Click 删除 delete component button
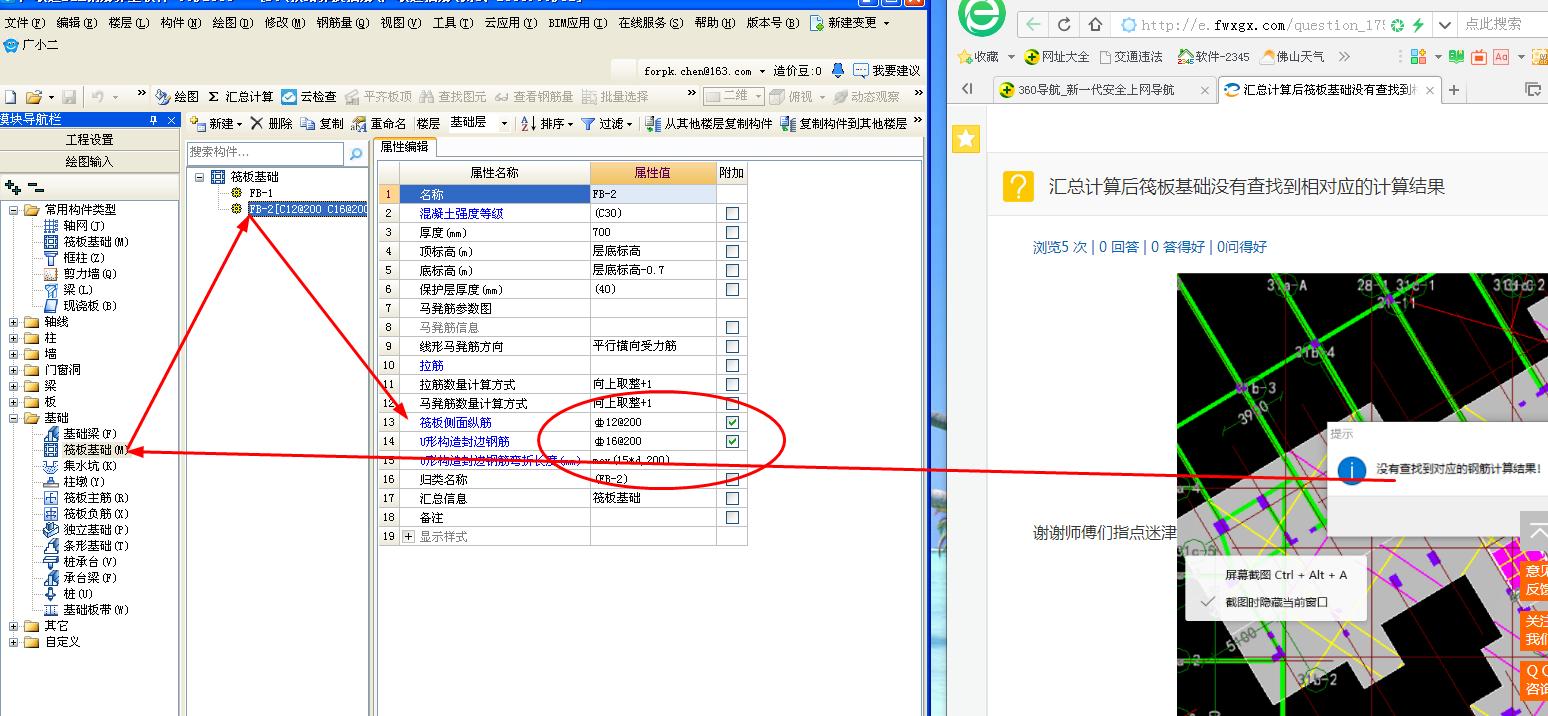1548x716 pixels. (x=271, y=123)
